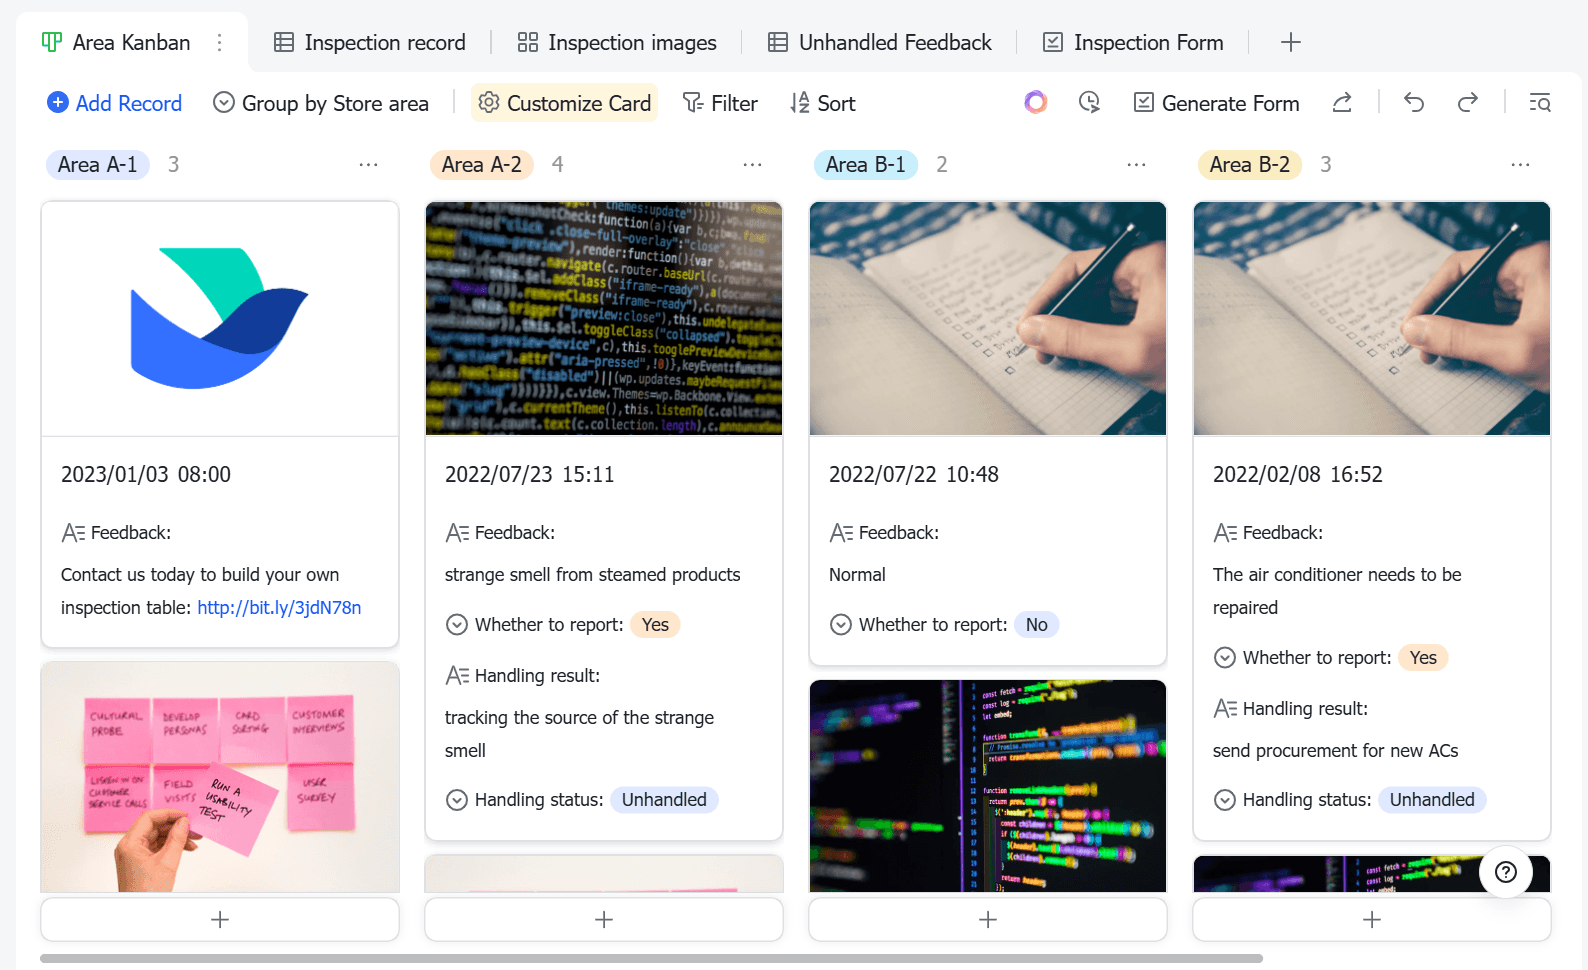Follow the http://bit.ly/3jdN78n link

pyautogui.click(x=279, y=607)
